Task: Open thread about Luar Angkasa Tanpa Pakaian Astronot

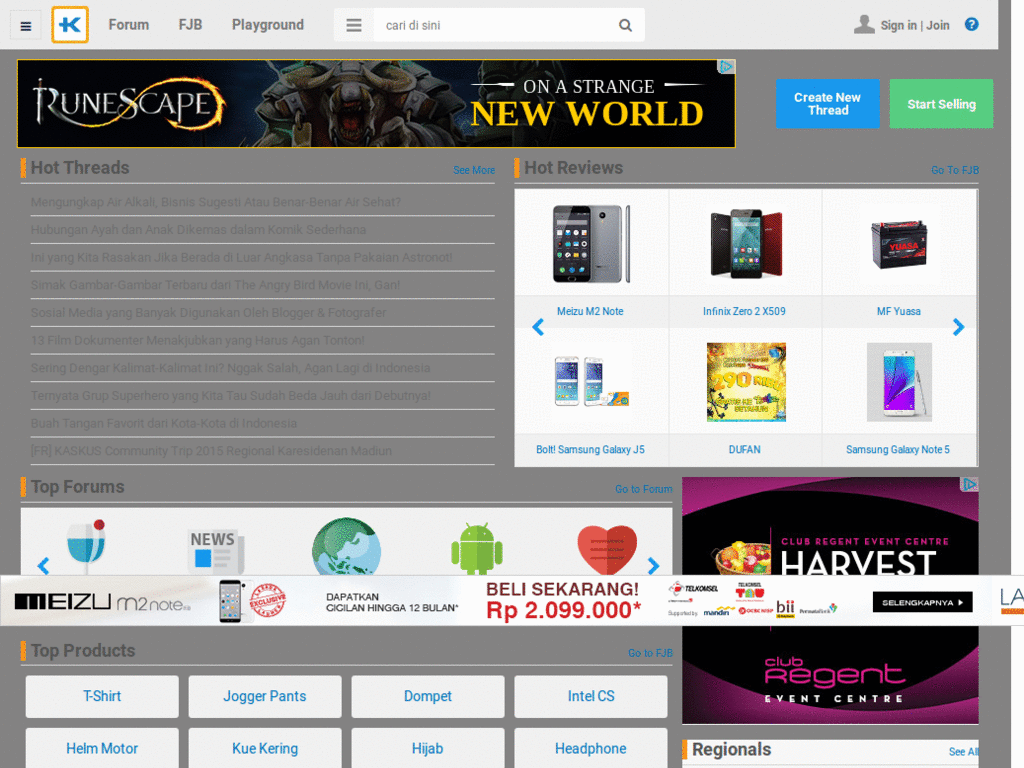Action: click(x=241, y=257)
